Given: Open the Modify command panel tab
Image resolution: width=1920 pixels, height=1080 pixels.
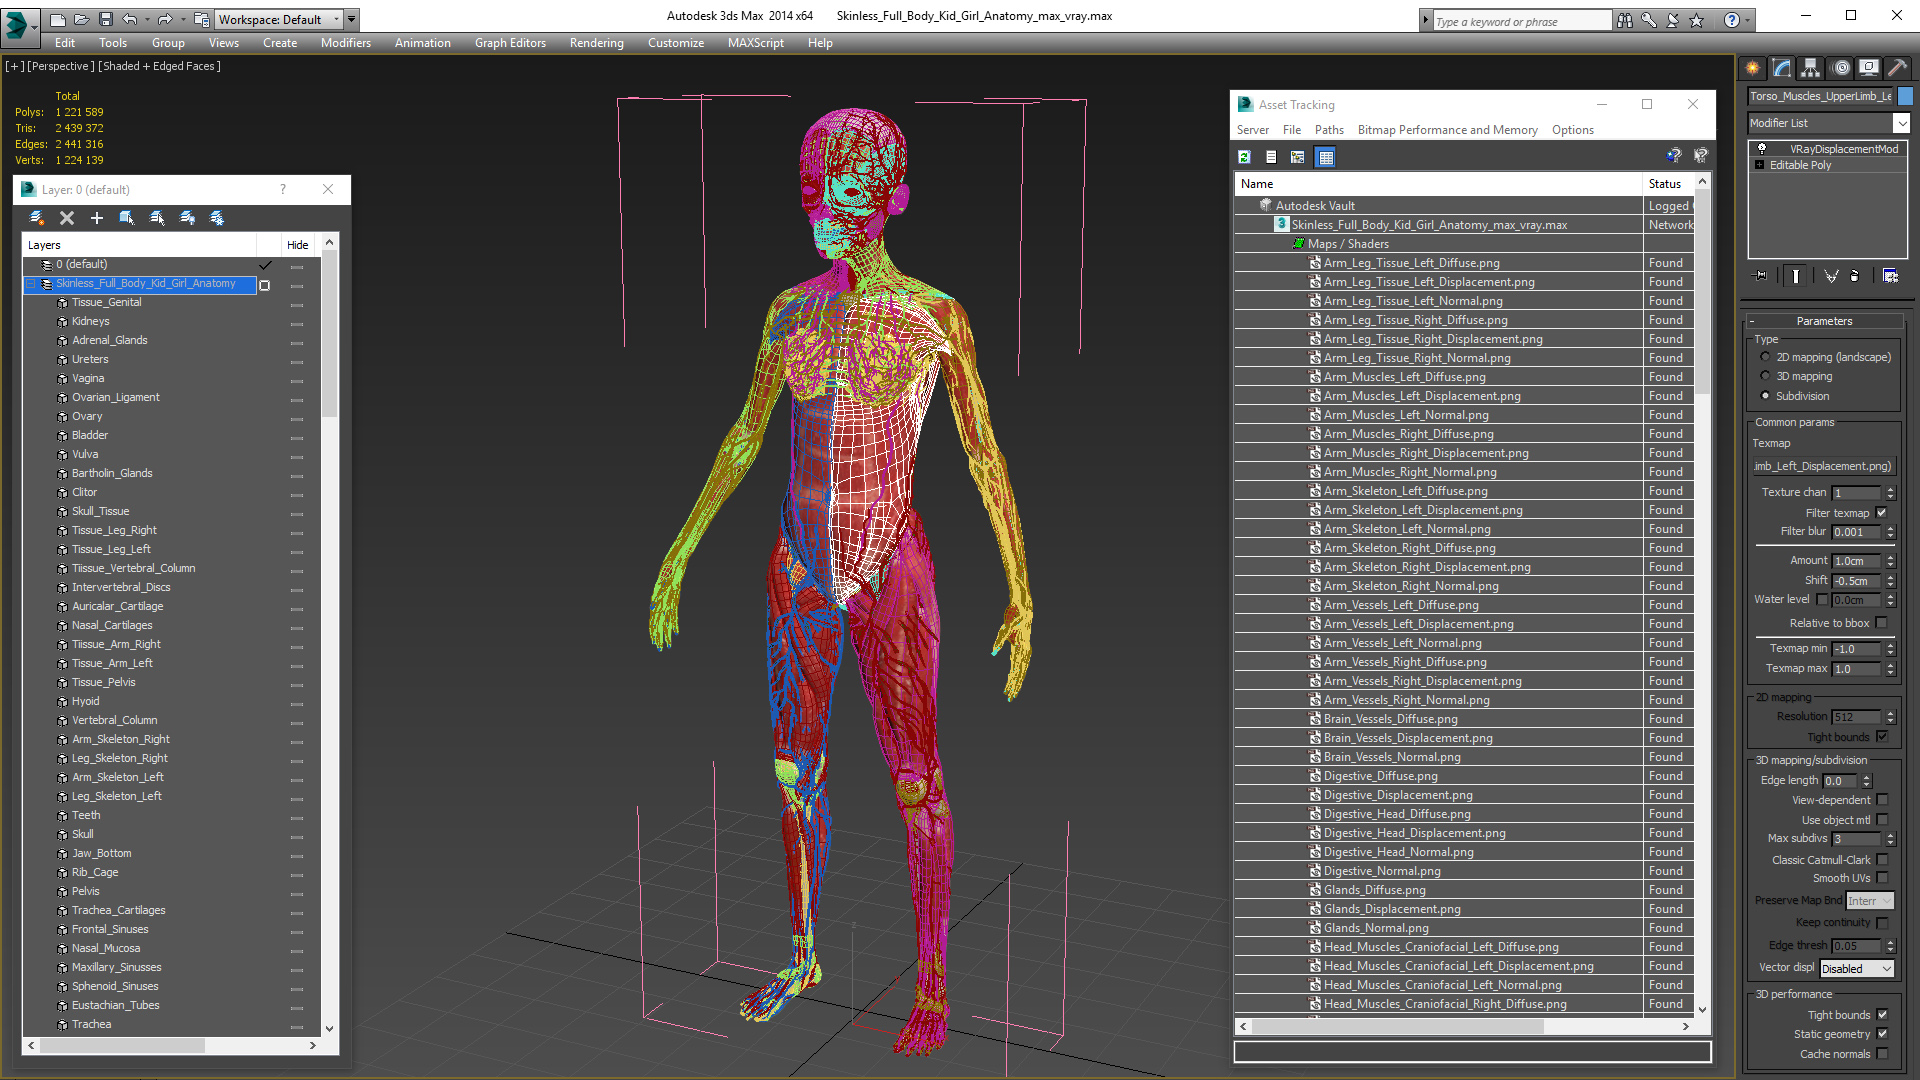Looking at the screenshot, I should 1782,68.
